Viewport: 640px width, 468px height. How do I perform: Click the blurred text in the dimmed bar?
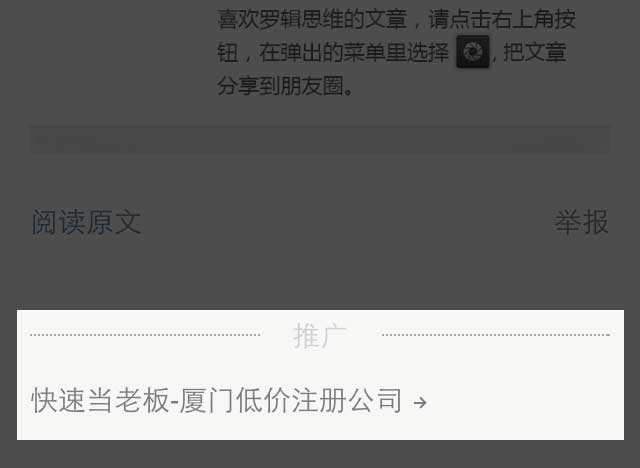(x=86, y=142)
